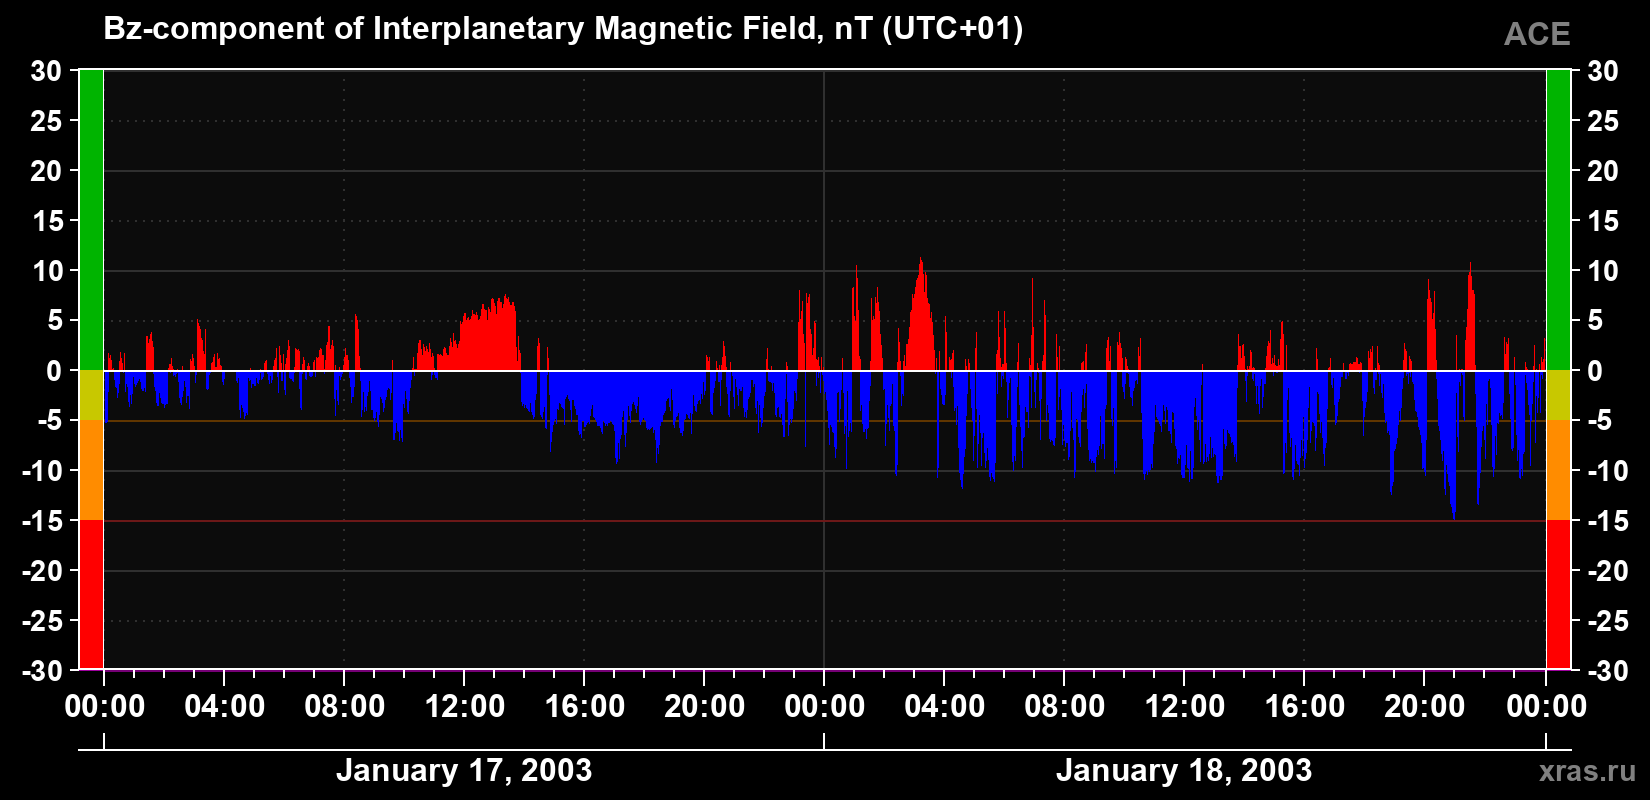Click the 04:00 time label for January 18
The image size is (1650, 800).
pos(945,707)
